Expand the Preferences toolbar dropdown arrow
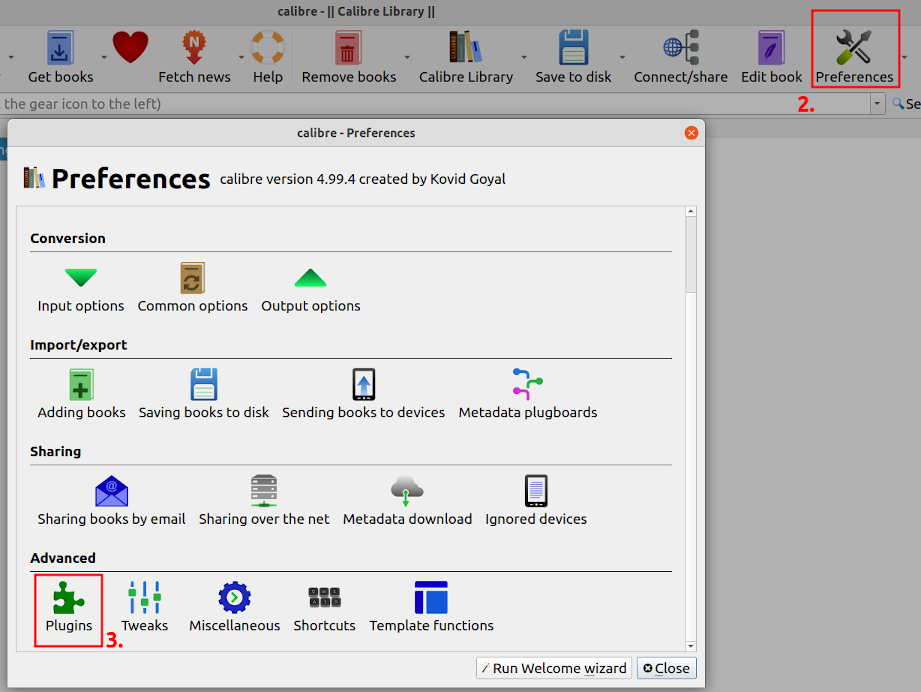Viewport: 921px width, 692px height. click(x=905, y=58)
